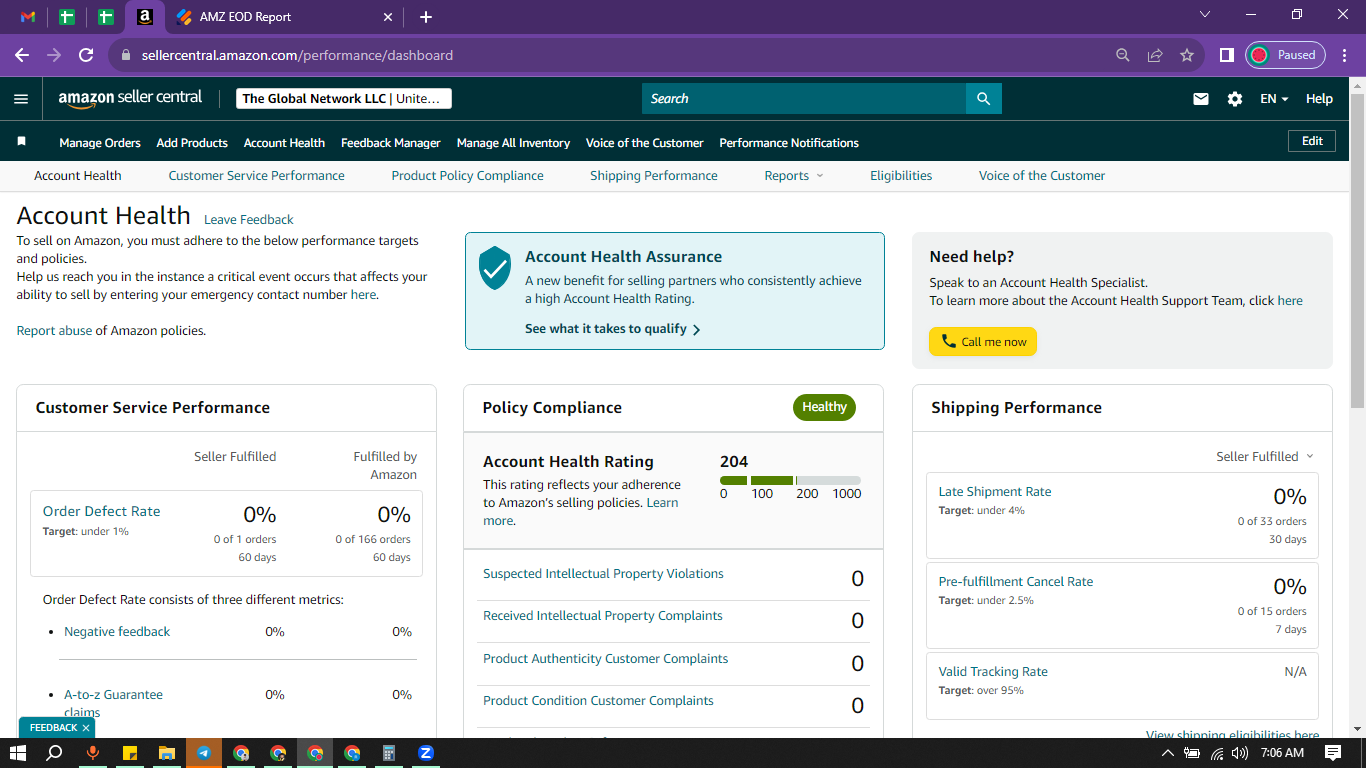Click the Healthy status badge
This screenshot has width=1366, height=768.
(824, 407)
